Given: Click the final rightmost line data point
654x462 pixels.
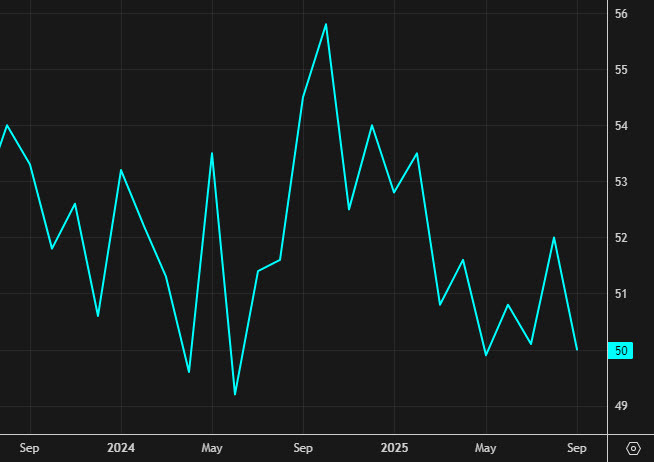Looking at the screenshot, I should point(577,349).
